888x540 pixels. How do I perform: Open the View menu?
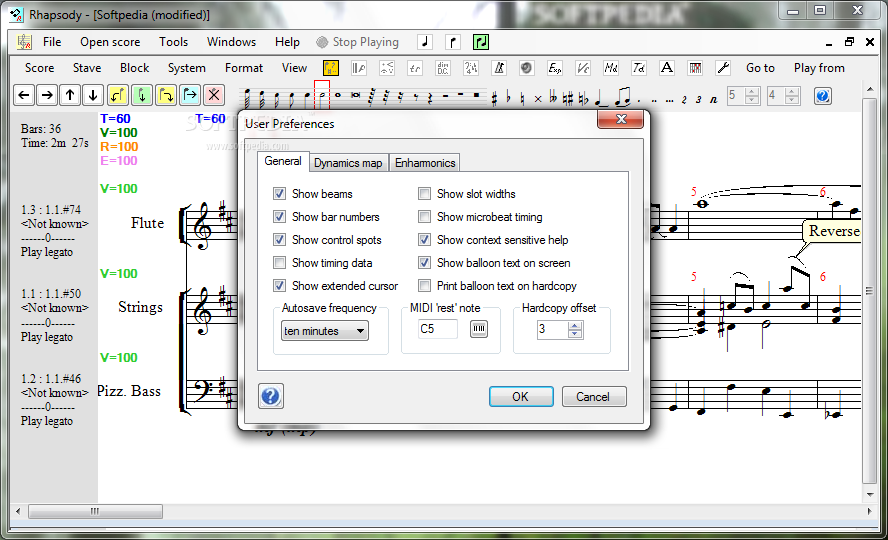click(x=294, y=68)
